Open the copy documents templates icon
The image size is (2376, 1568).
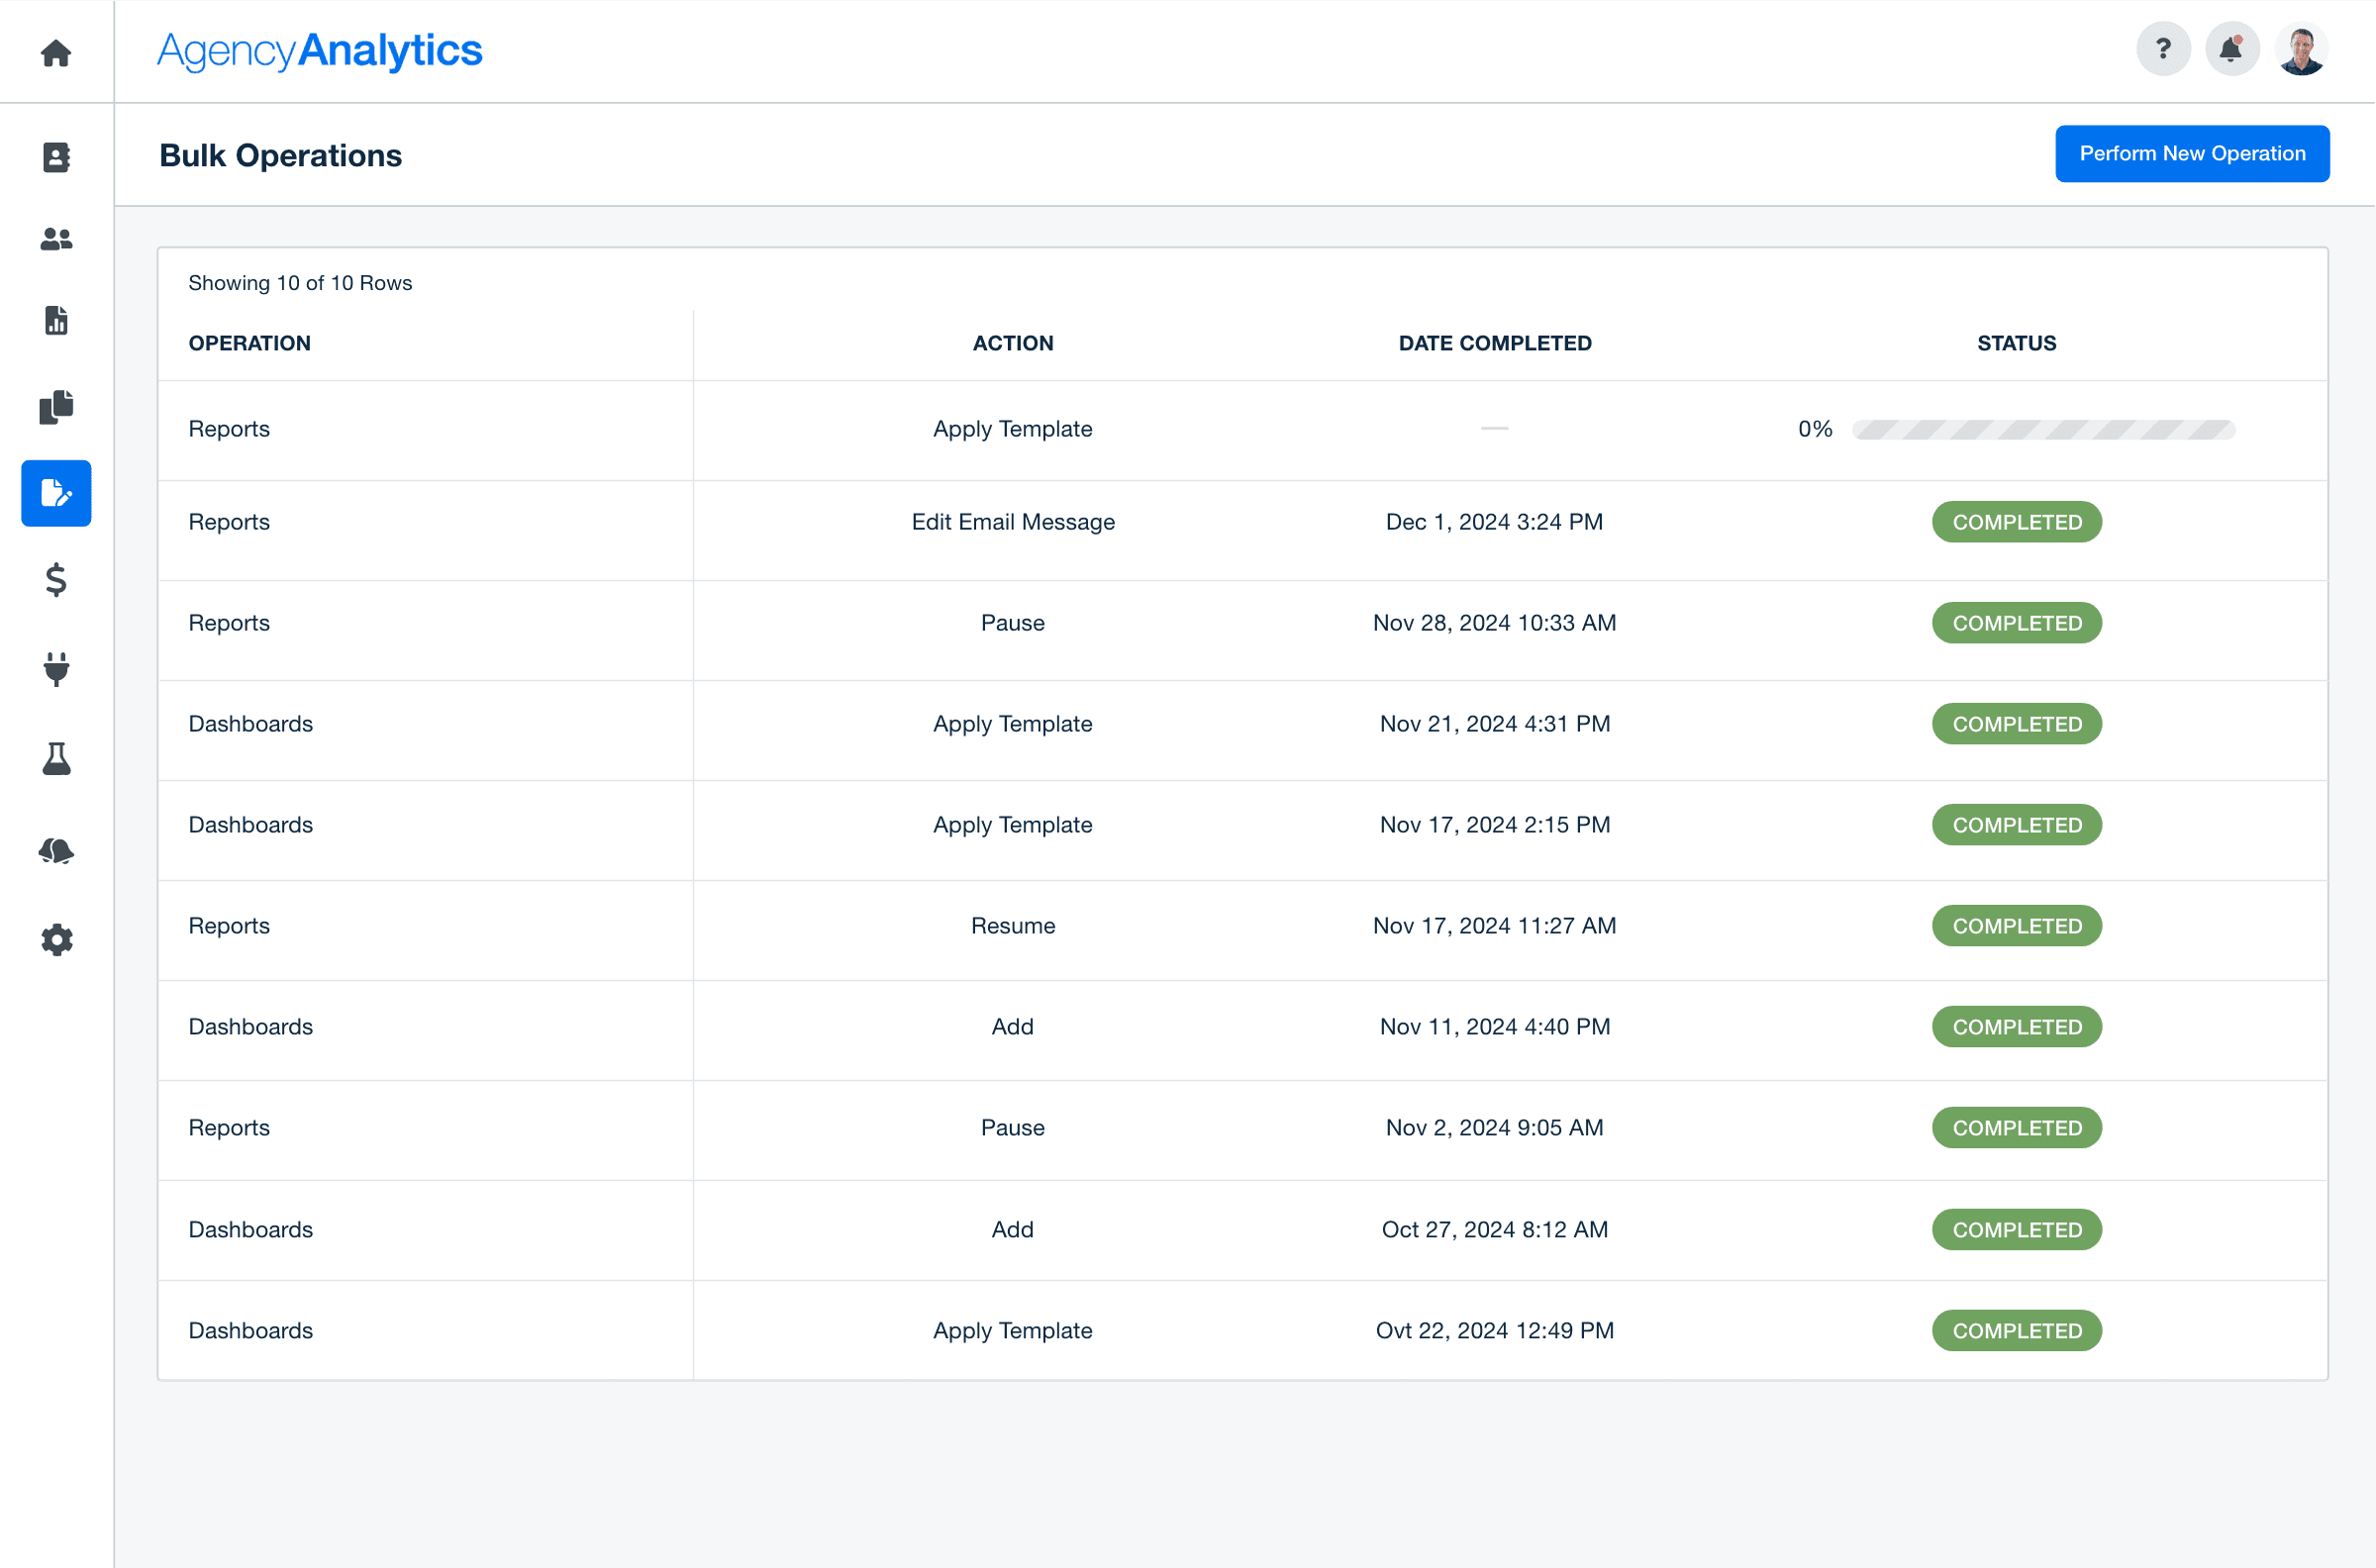56,407
